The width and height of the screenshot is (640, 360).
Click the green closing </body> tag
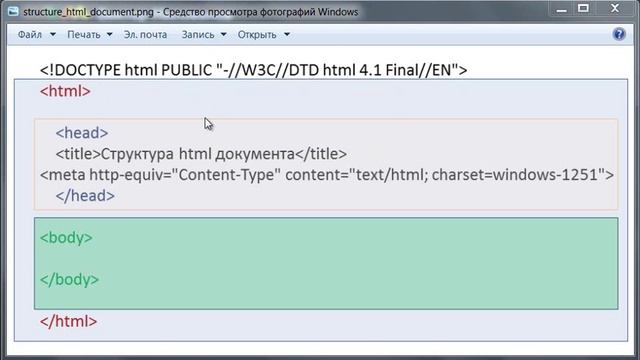(69, 280)
